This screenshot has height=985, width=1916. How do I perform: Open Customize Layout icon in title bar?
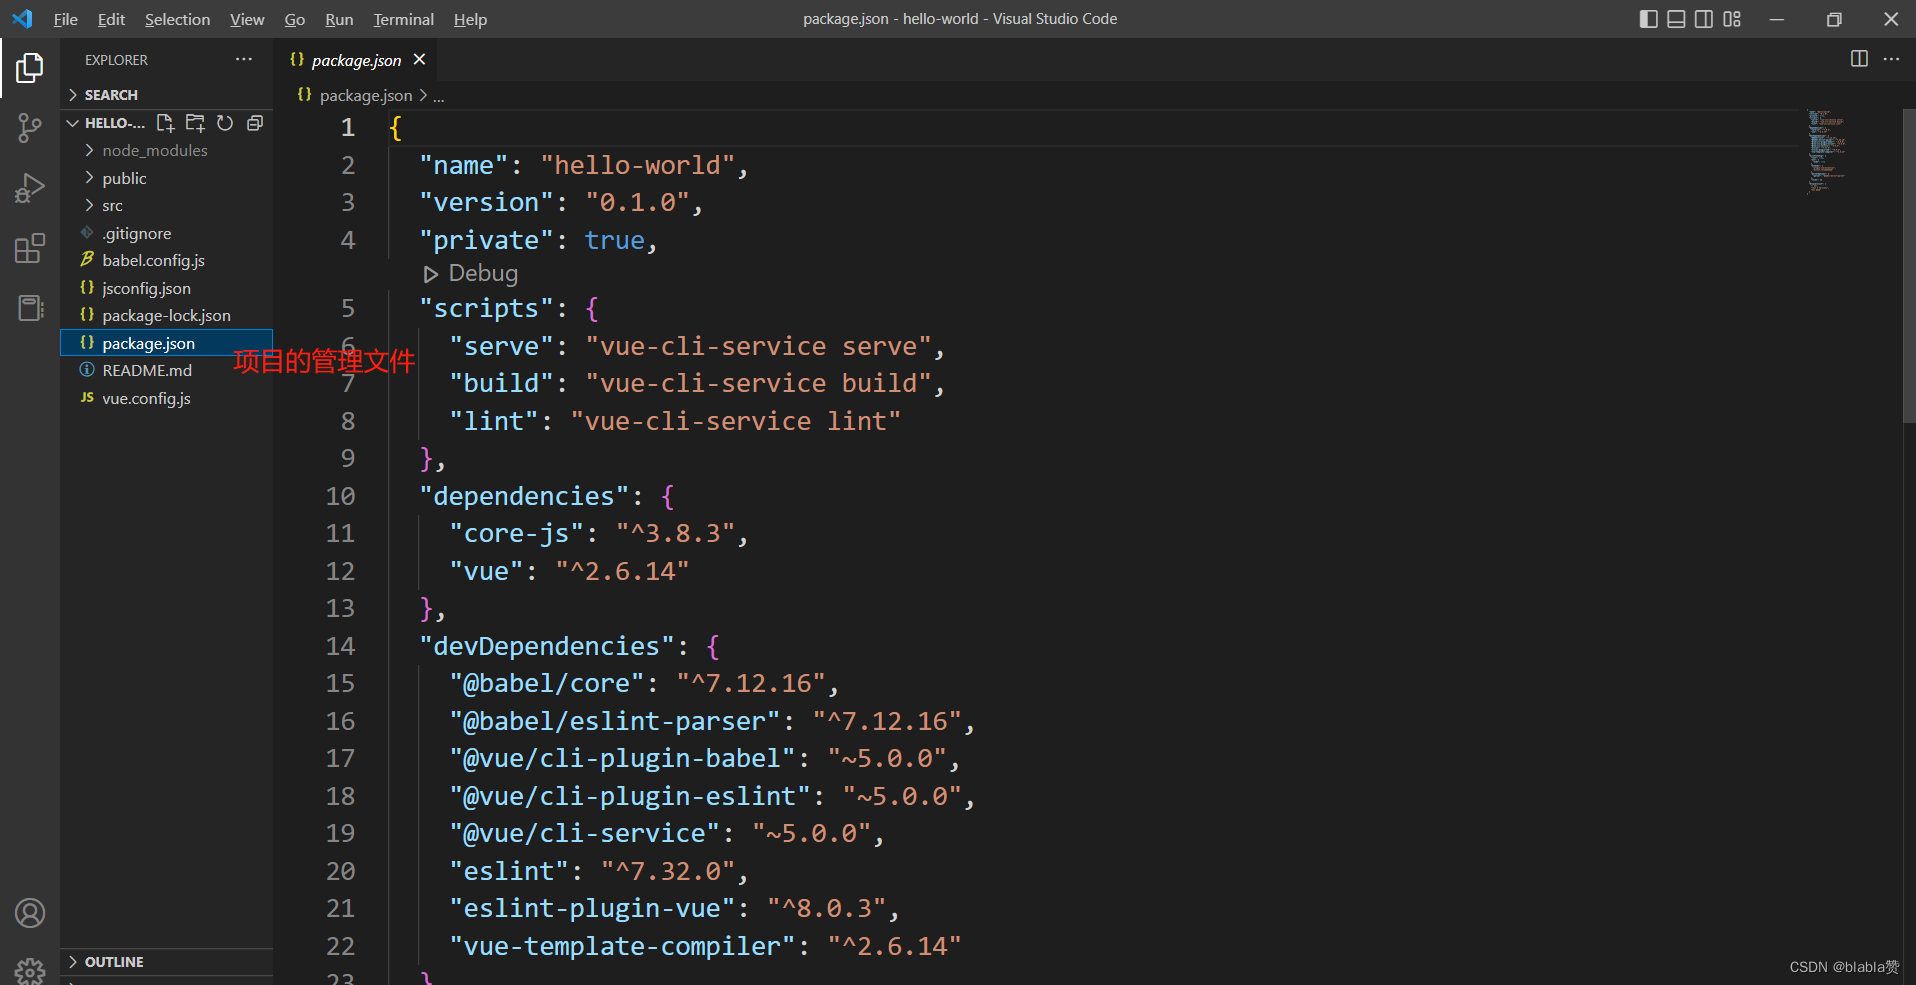click(1732, 19)
